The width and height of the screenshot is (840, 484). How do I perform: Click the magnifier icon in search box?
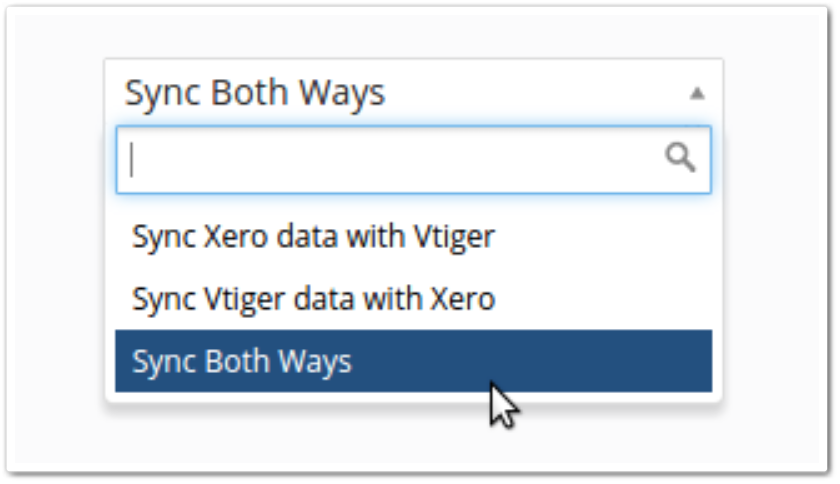tap(681, 158)
